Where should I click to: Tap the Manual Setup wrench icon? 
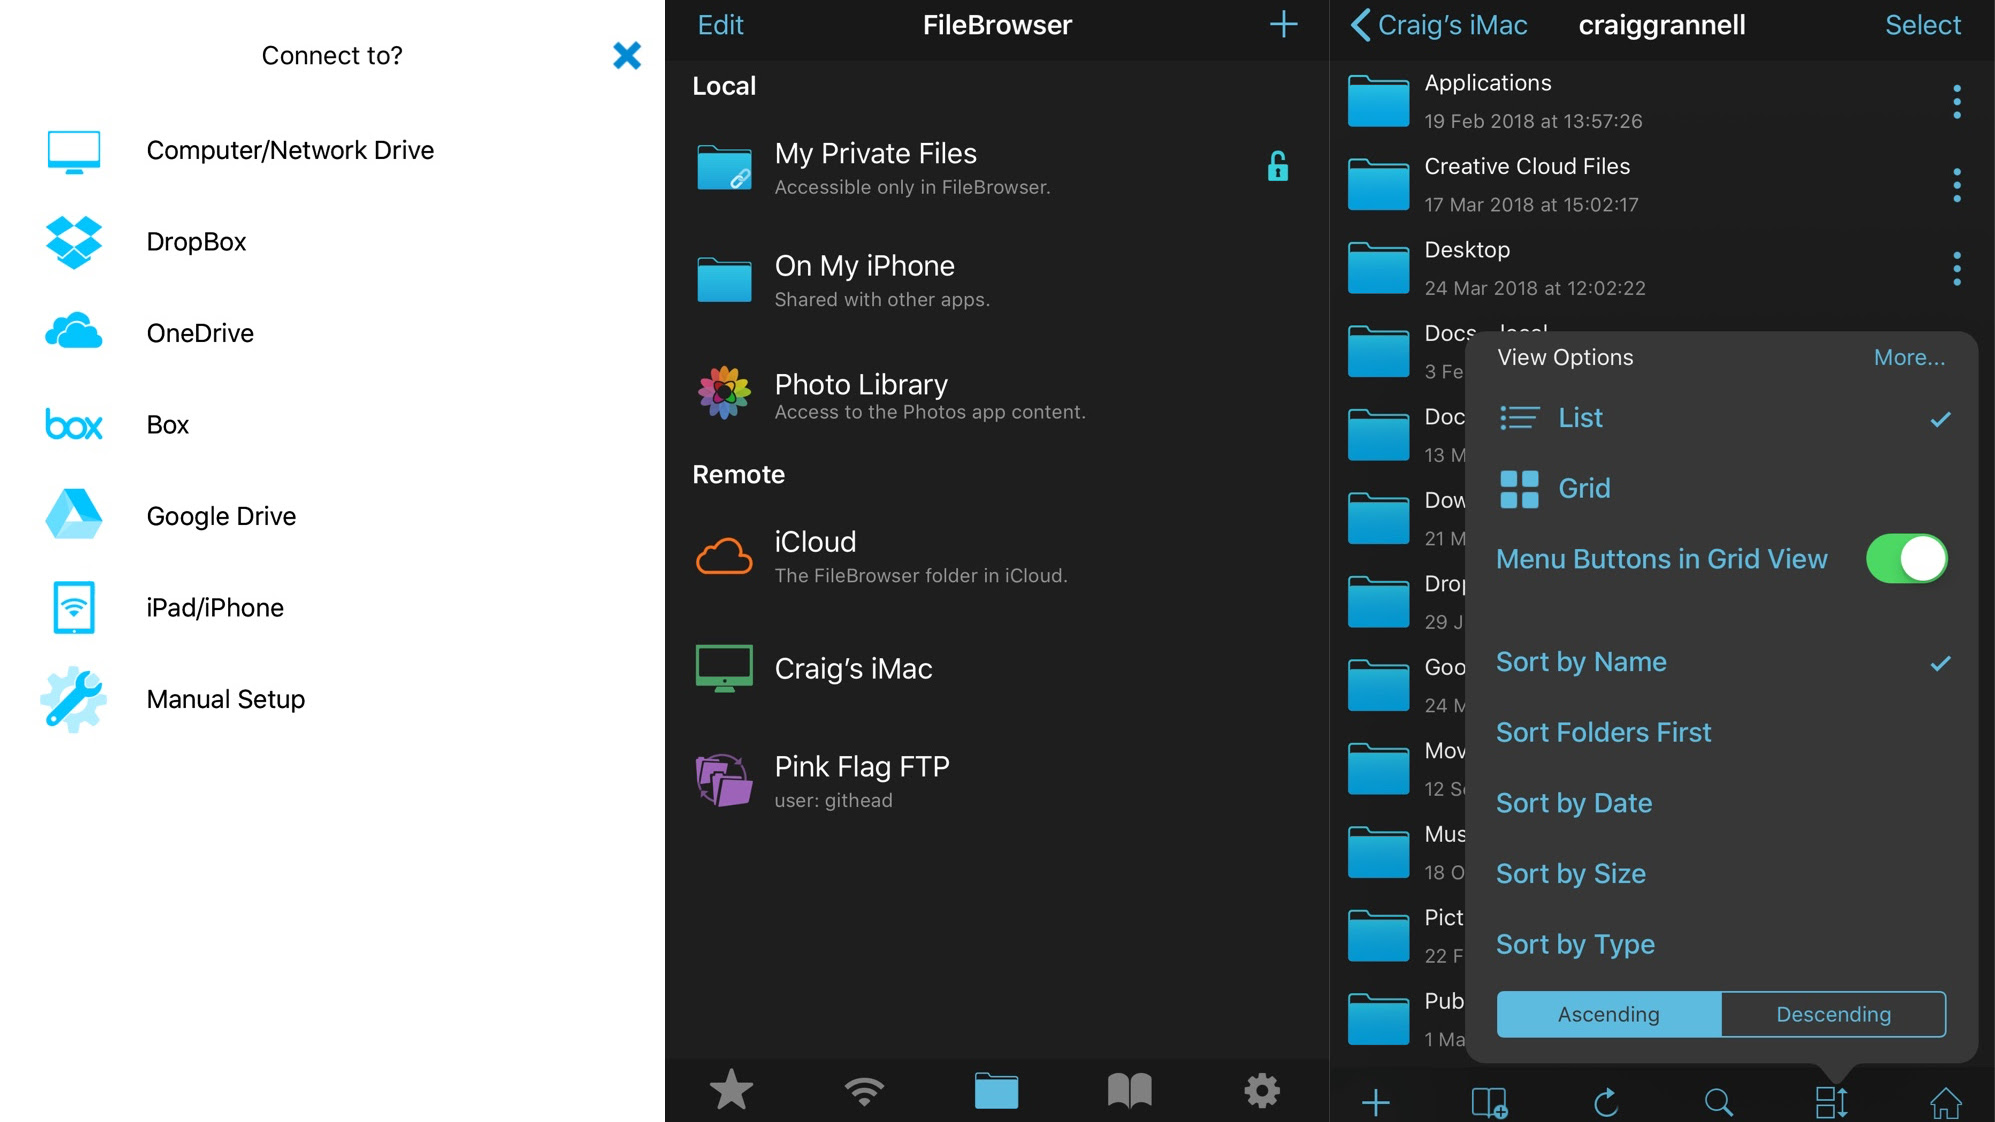tap(74, 699)
